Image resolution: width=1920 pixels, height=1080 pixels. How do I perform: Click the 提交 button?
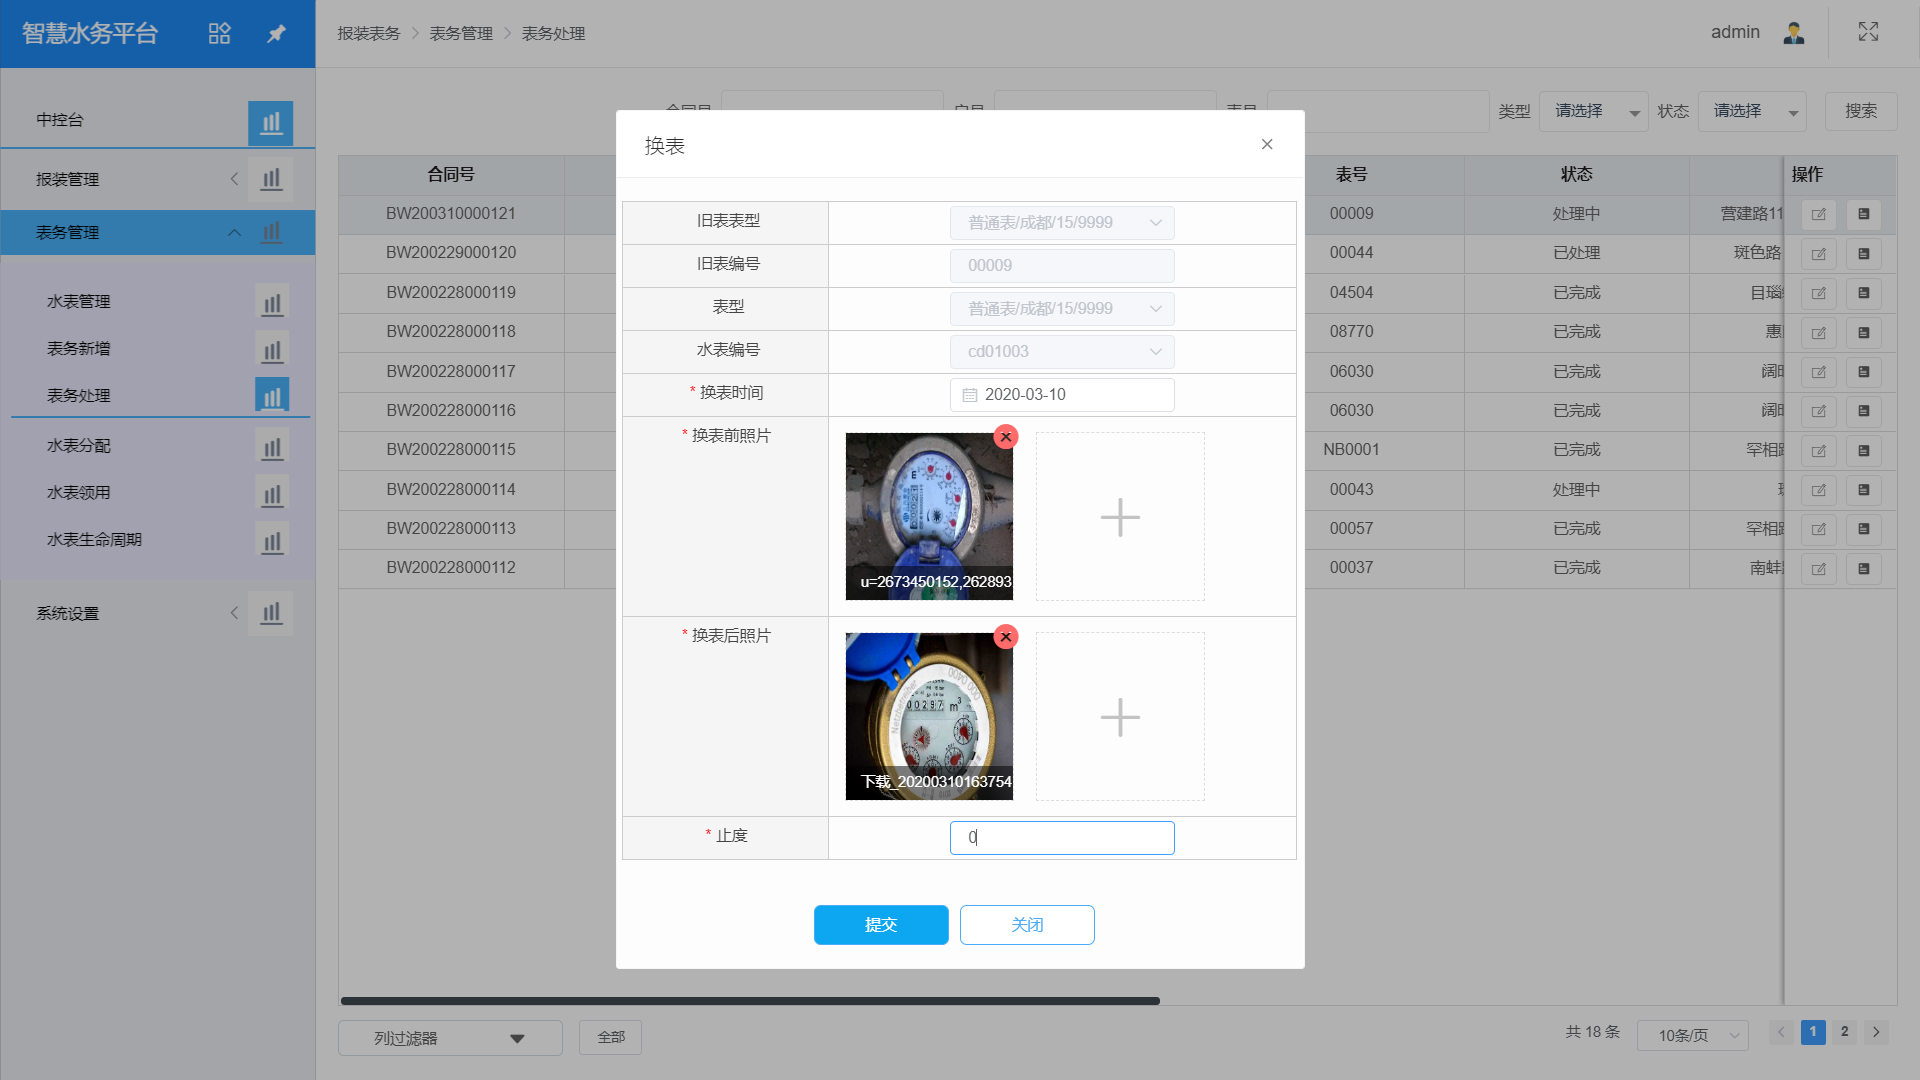click(x=880, y=925)
